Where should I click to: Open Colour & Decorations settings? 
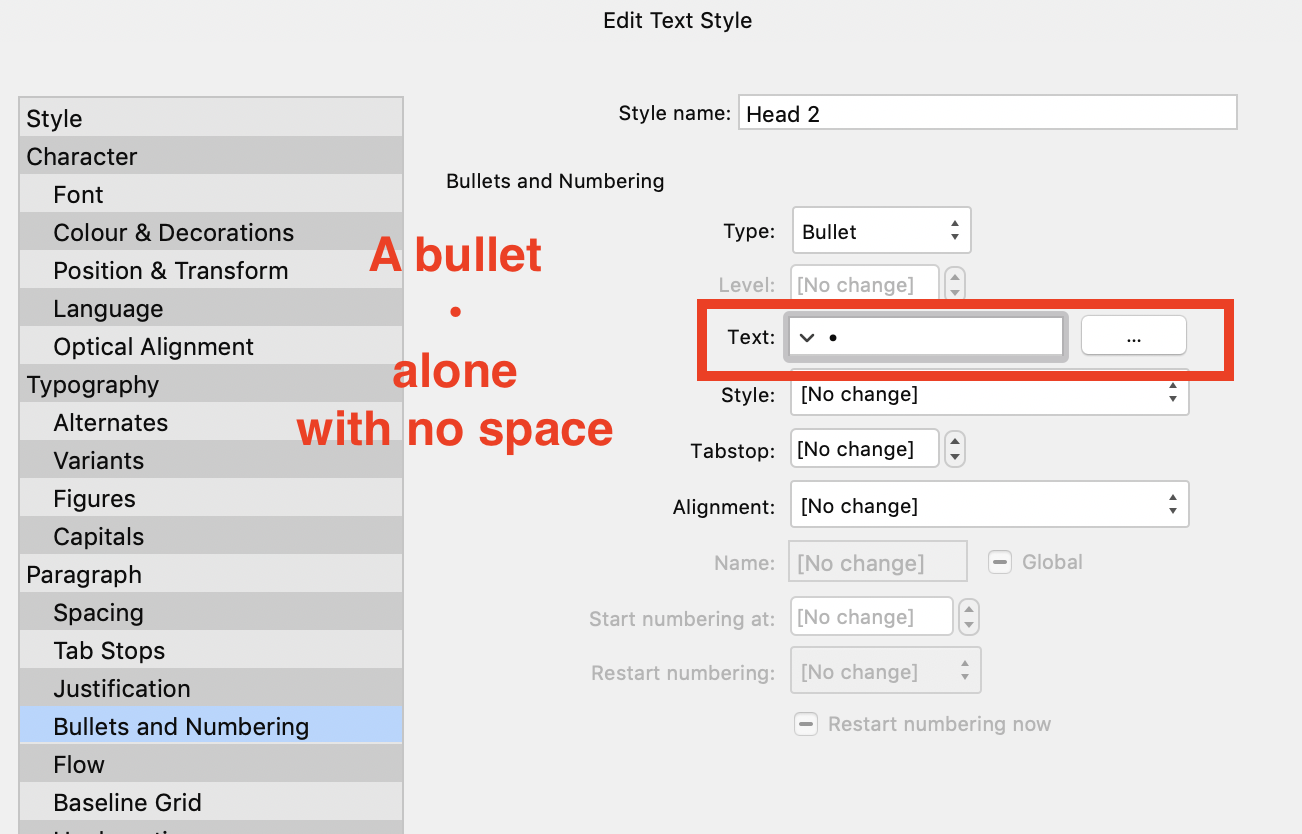(173, 232)
